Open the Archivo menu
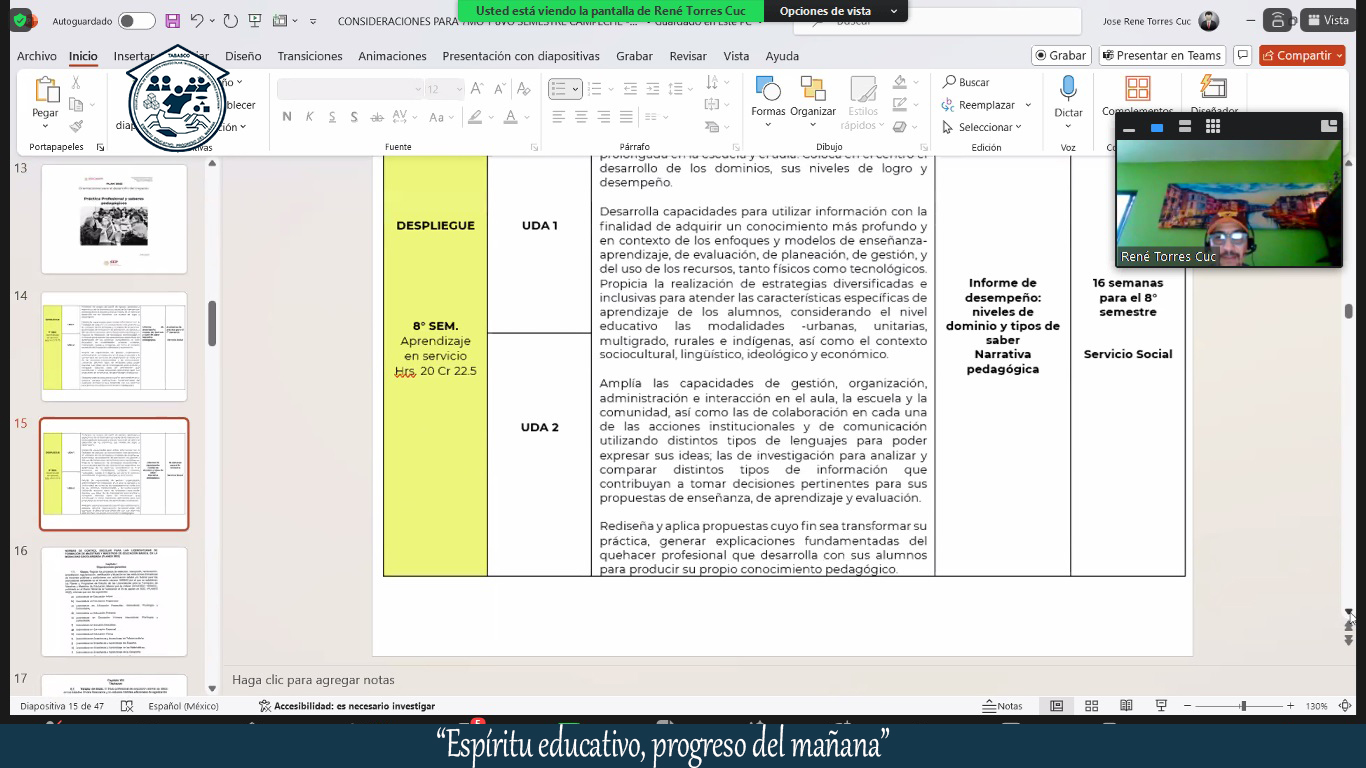Viewport: 1366px width, 768px height. pos(37,56)
